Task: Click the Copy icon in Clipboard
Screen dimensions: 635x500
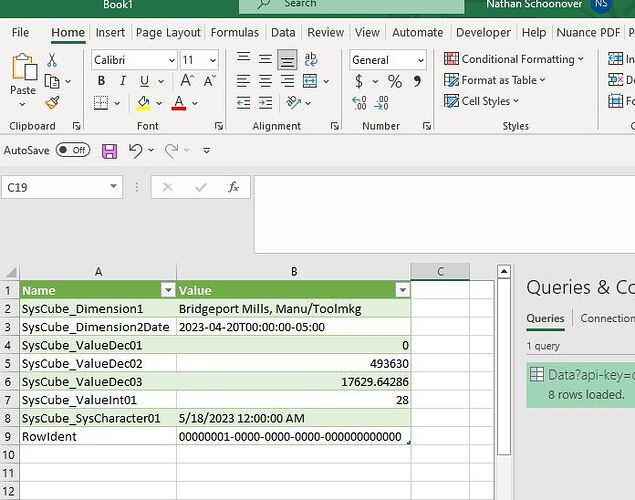Action: (x=52, y=81)
